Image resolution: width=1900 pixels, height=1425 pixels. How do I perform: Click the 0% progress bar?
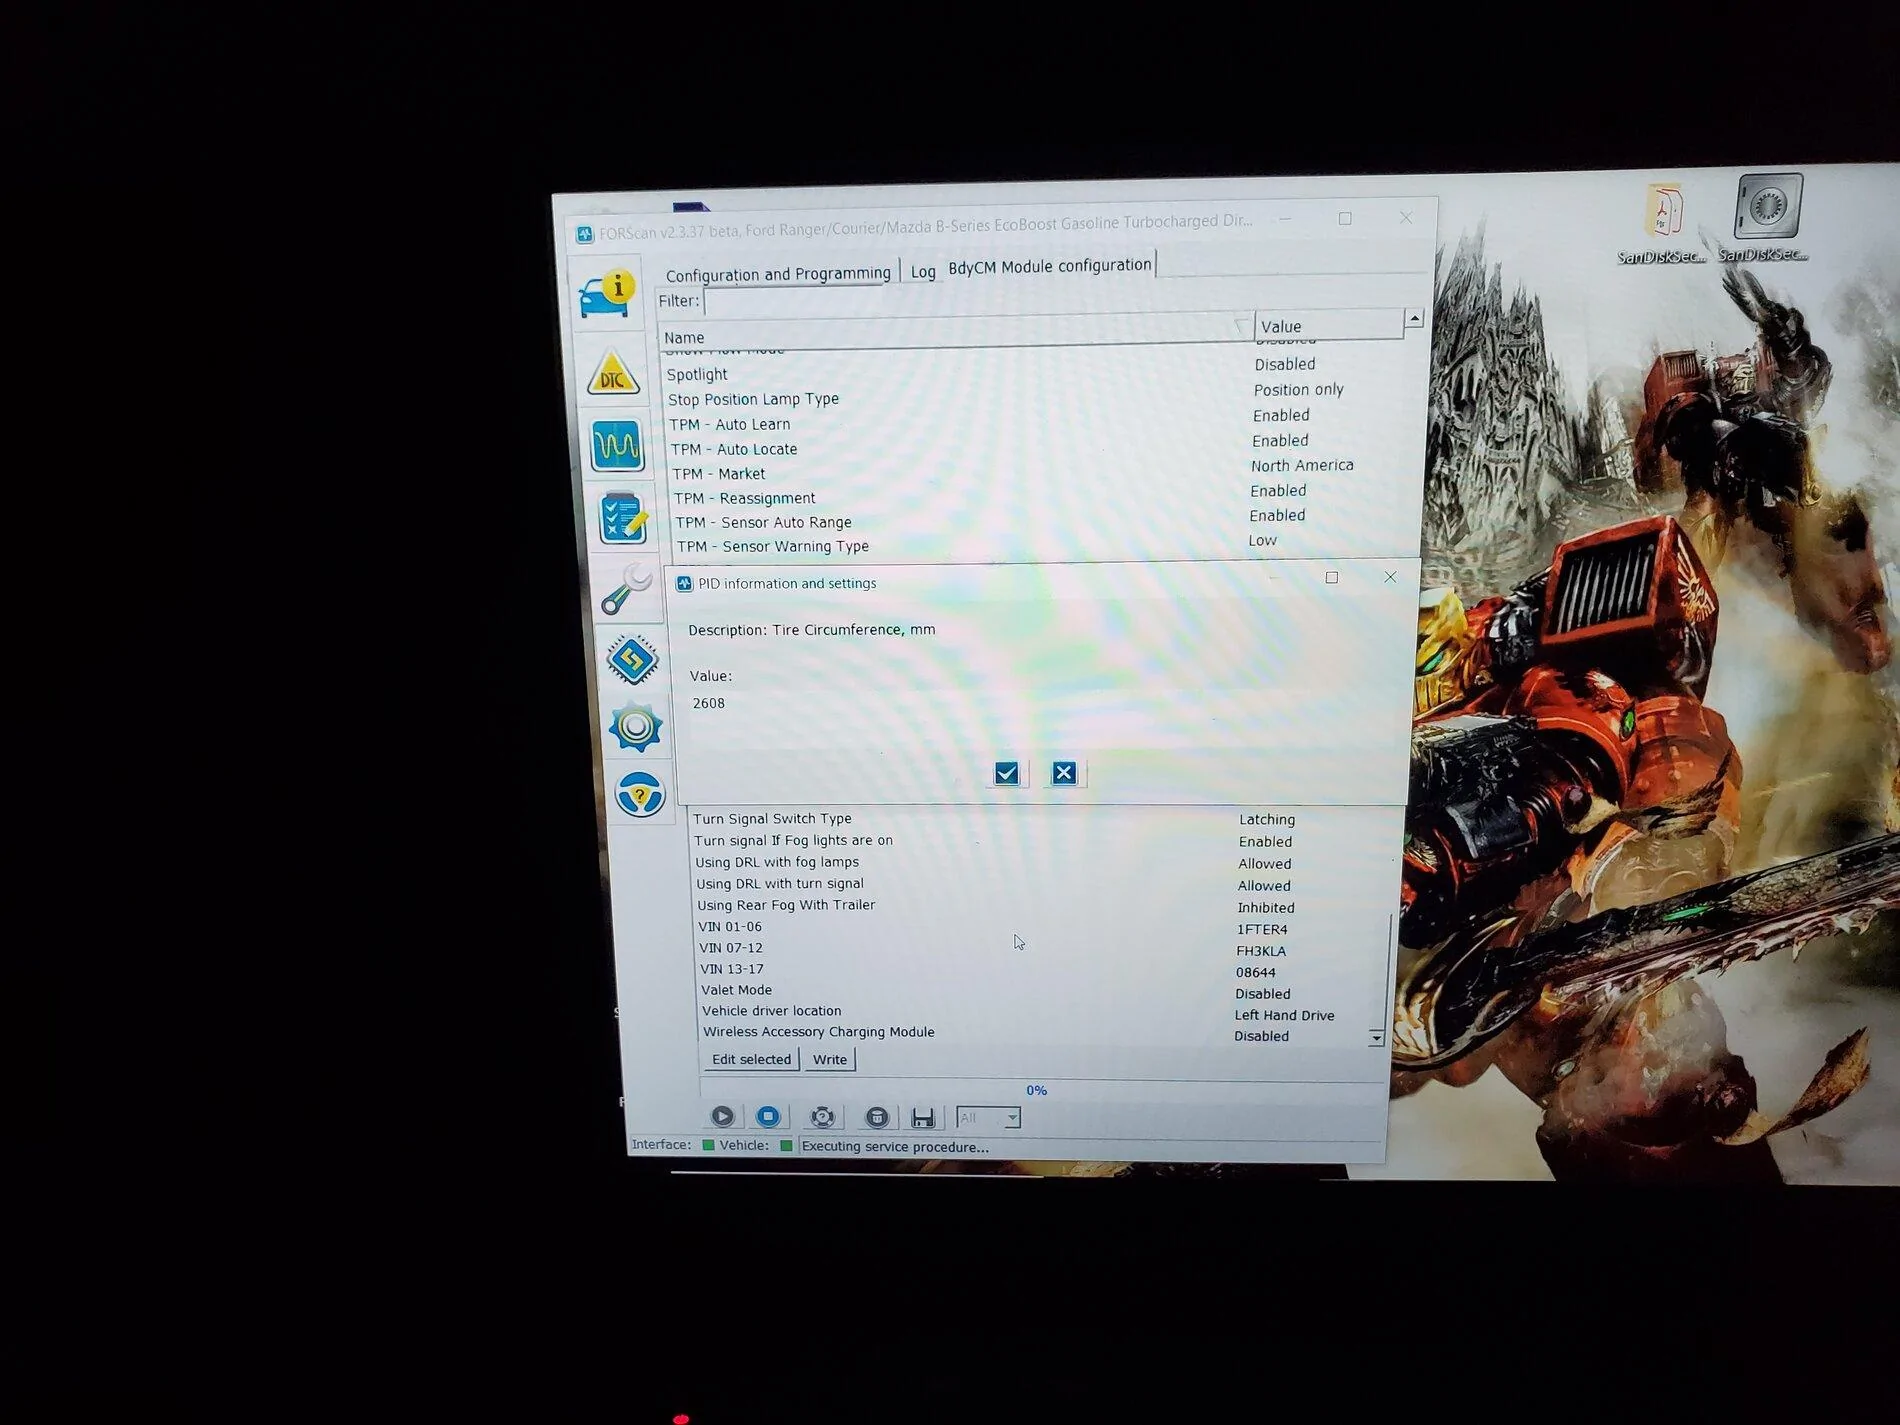pyautogui.click(x=1041, y=1090)
